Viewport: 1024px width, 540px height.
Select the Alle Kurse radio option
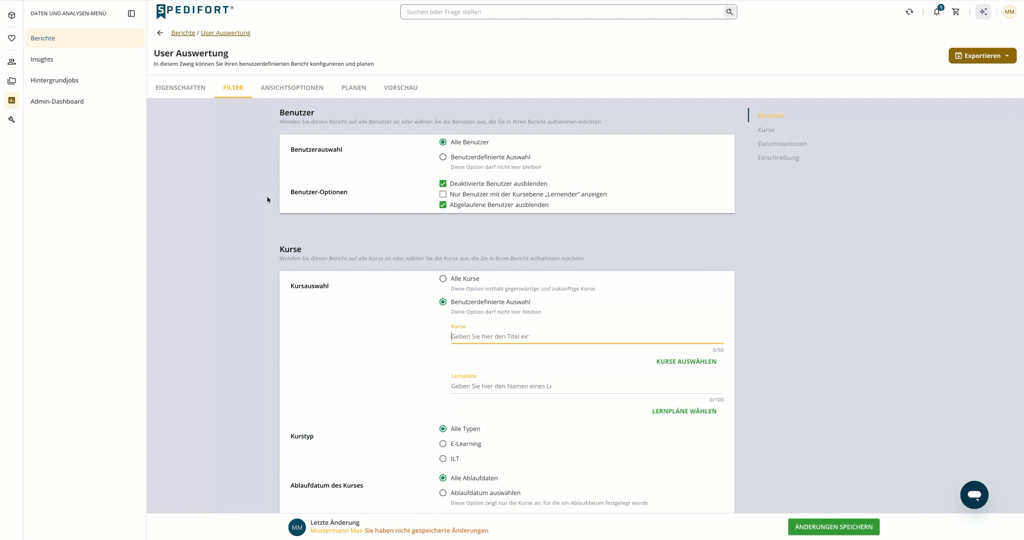[443, 278]
